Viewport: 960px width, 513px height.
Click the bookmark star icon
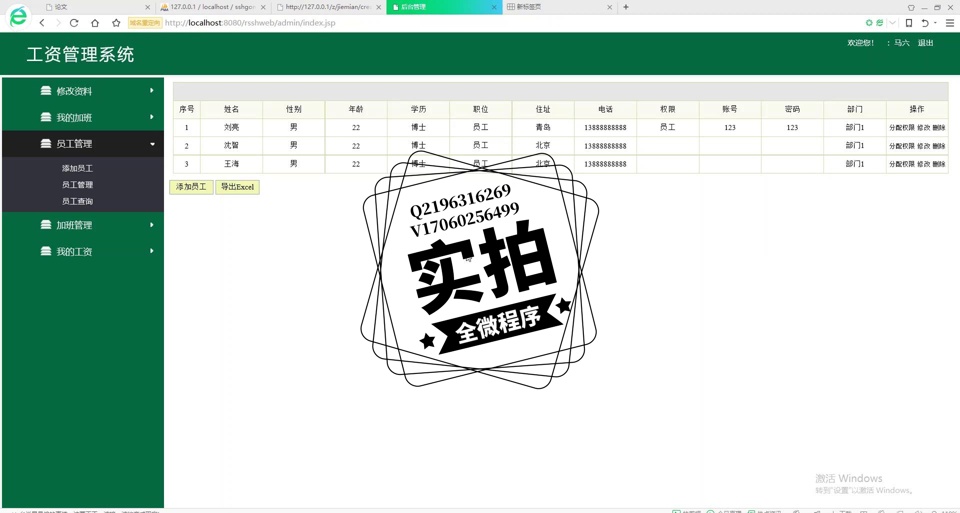pos(116,23)
